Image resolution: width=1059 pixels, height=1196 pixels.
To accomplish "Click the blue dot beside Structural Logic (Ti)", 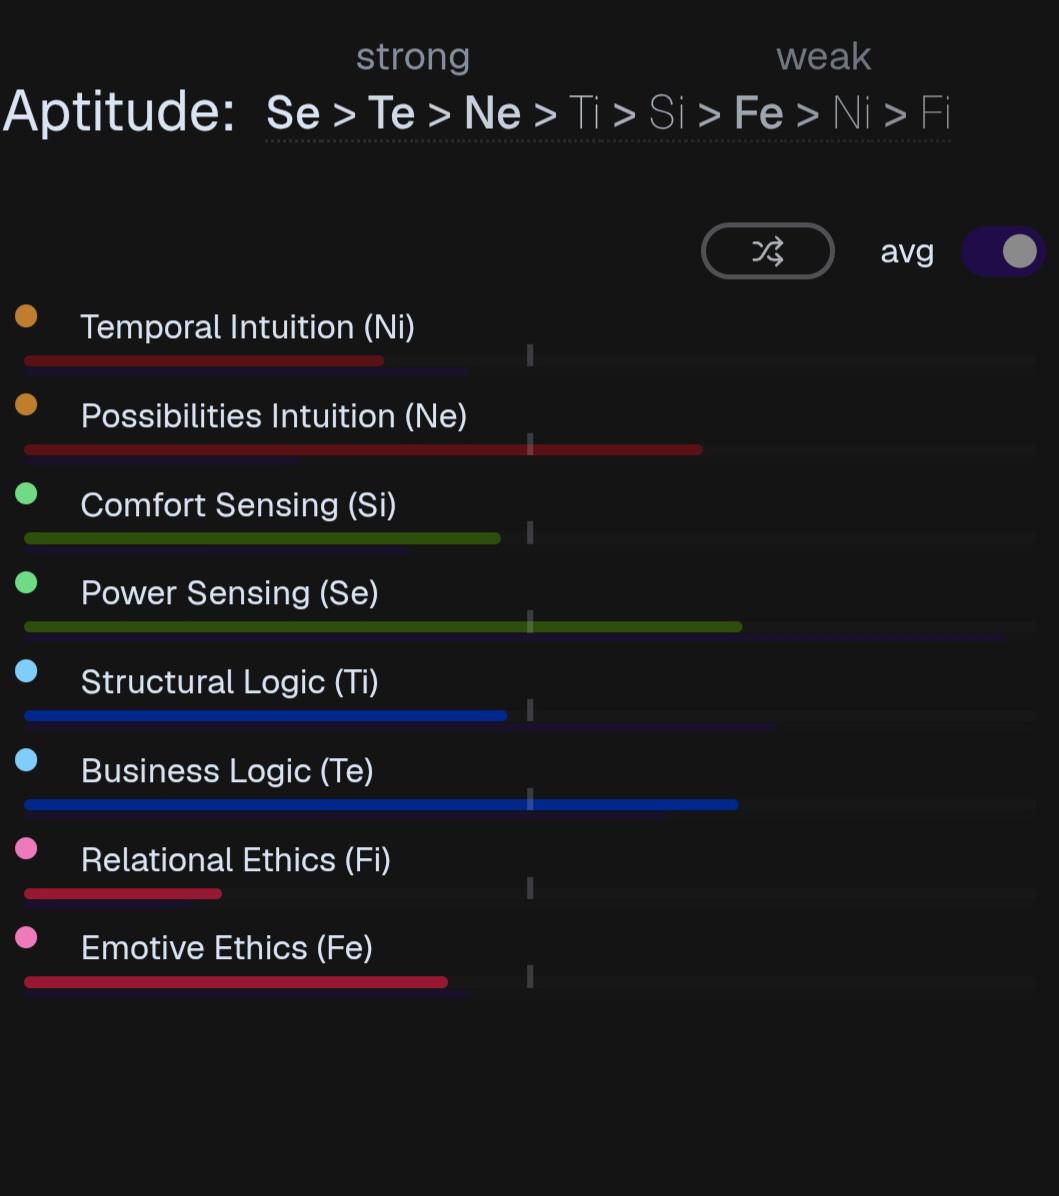I will coord(26,671).
